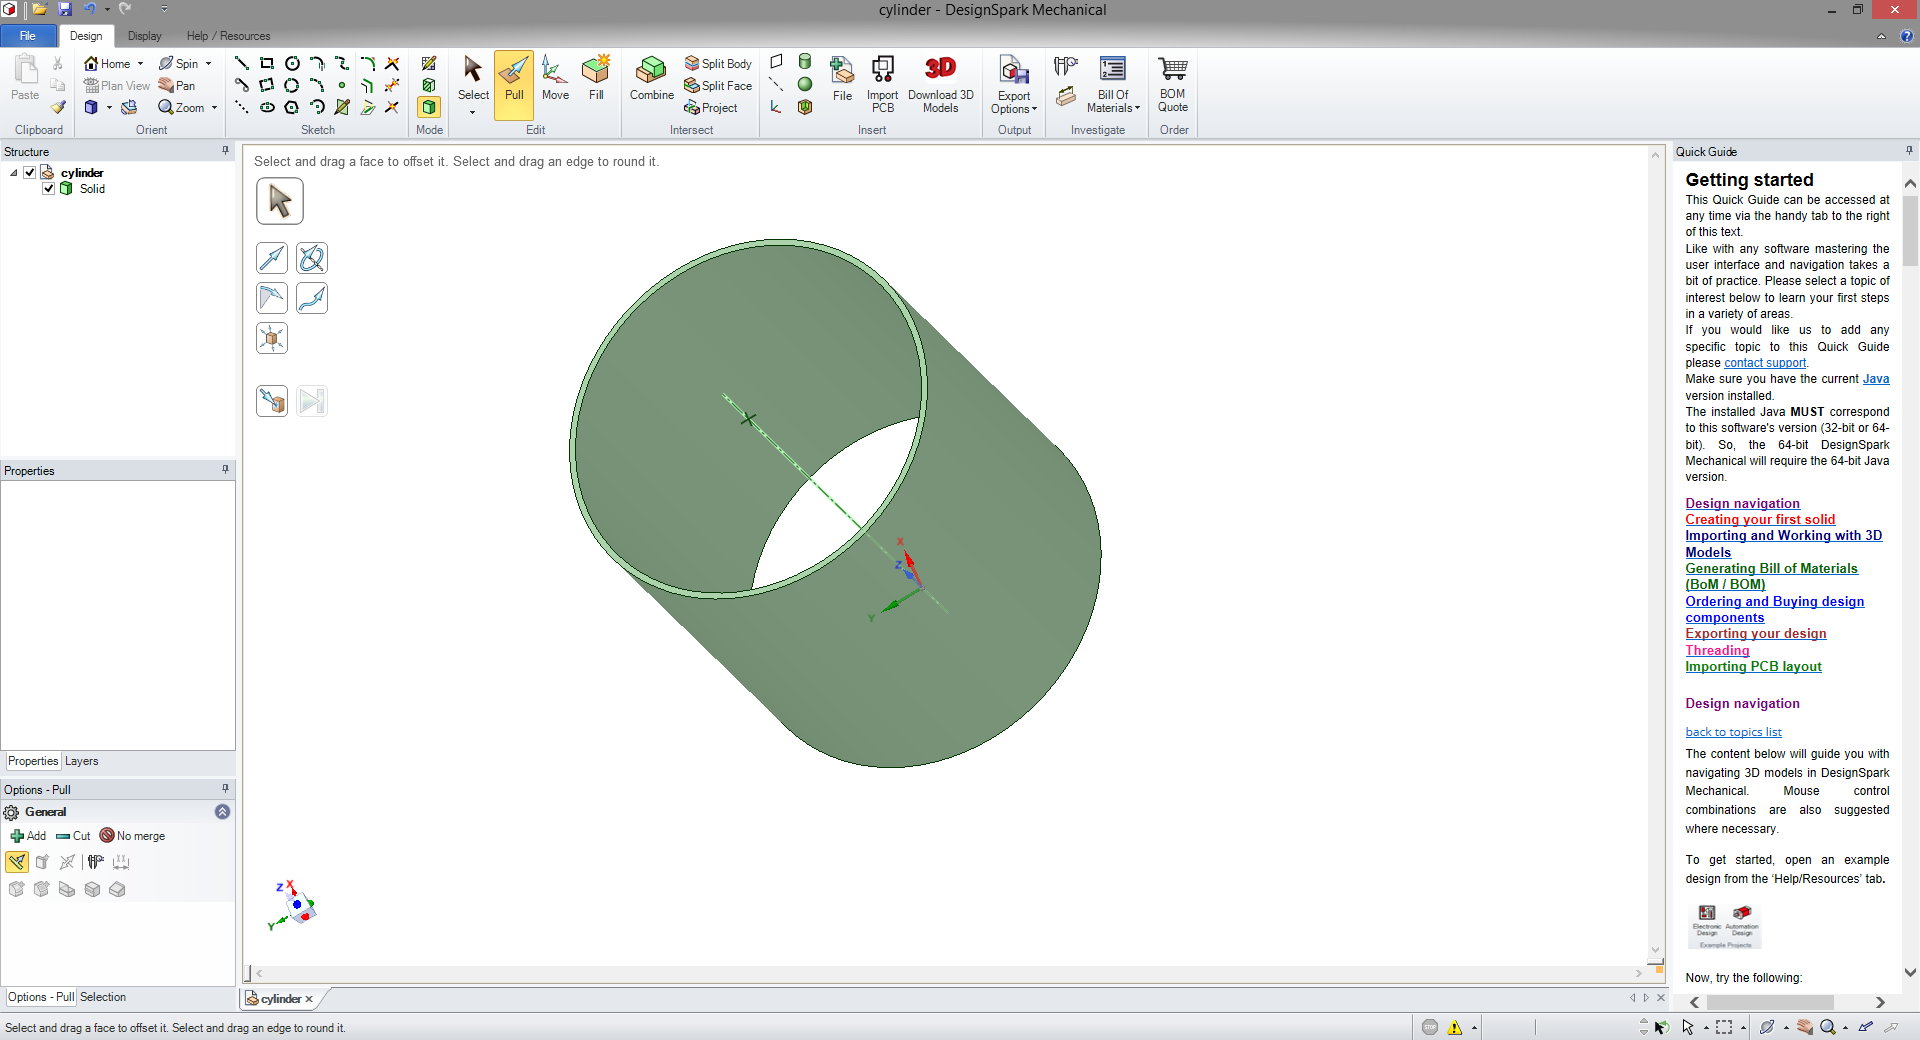
Task: Click the Fill tool icon
Action: coord(596,72)
